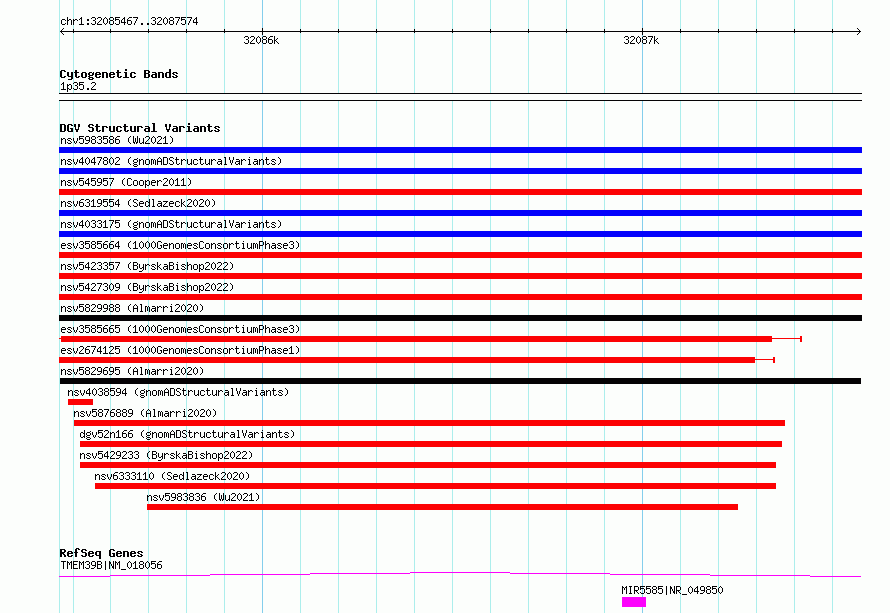Click the red bar under nsv5876889
890x613 pixels.
tap(429, 423)
